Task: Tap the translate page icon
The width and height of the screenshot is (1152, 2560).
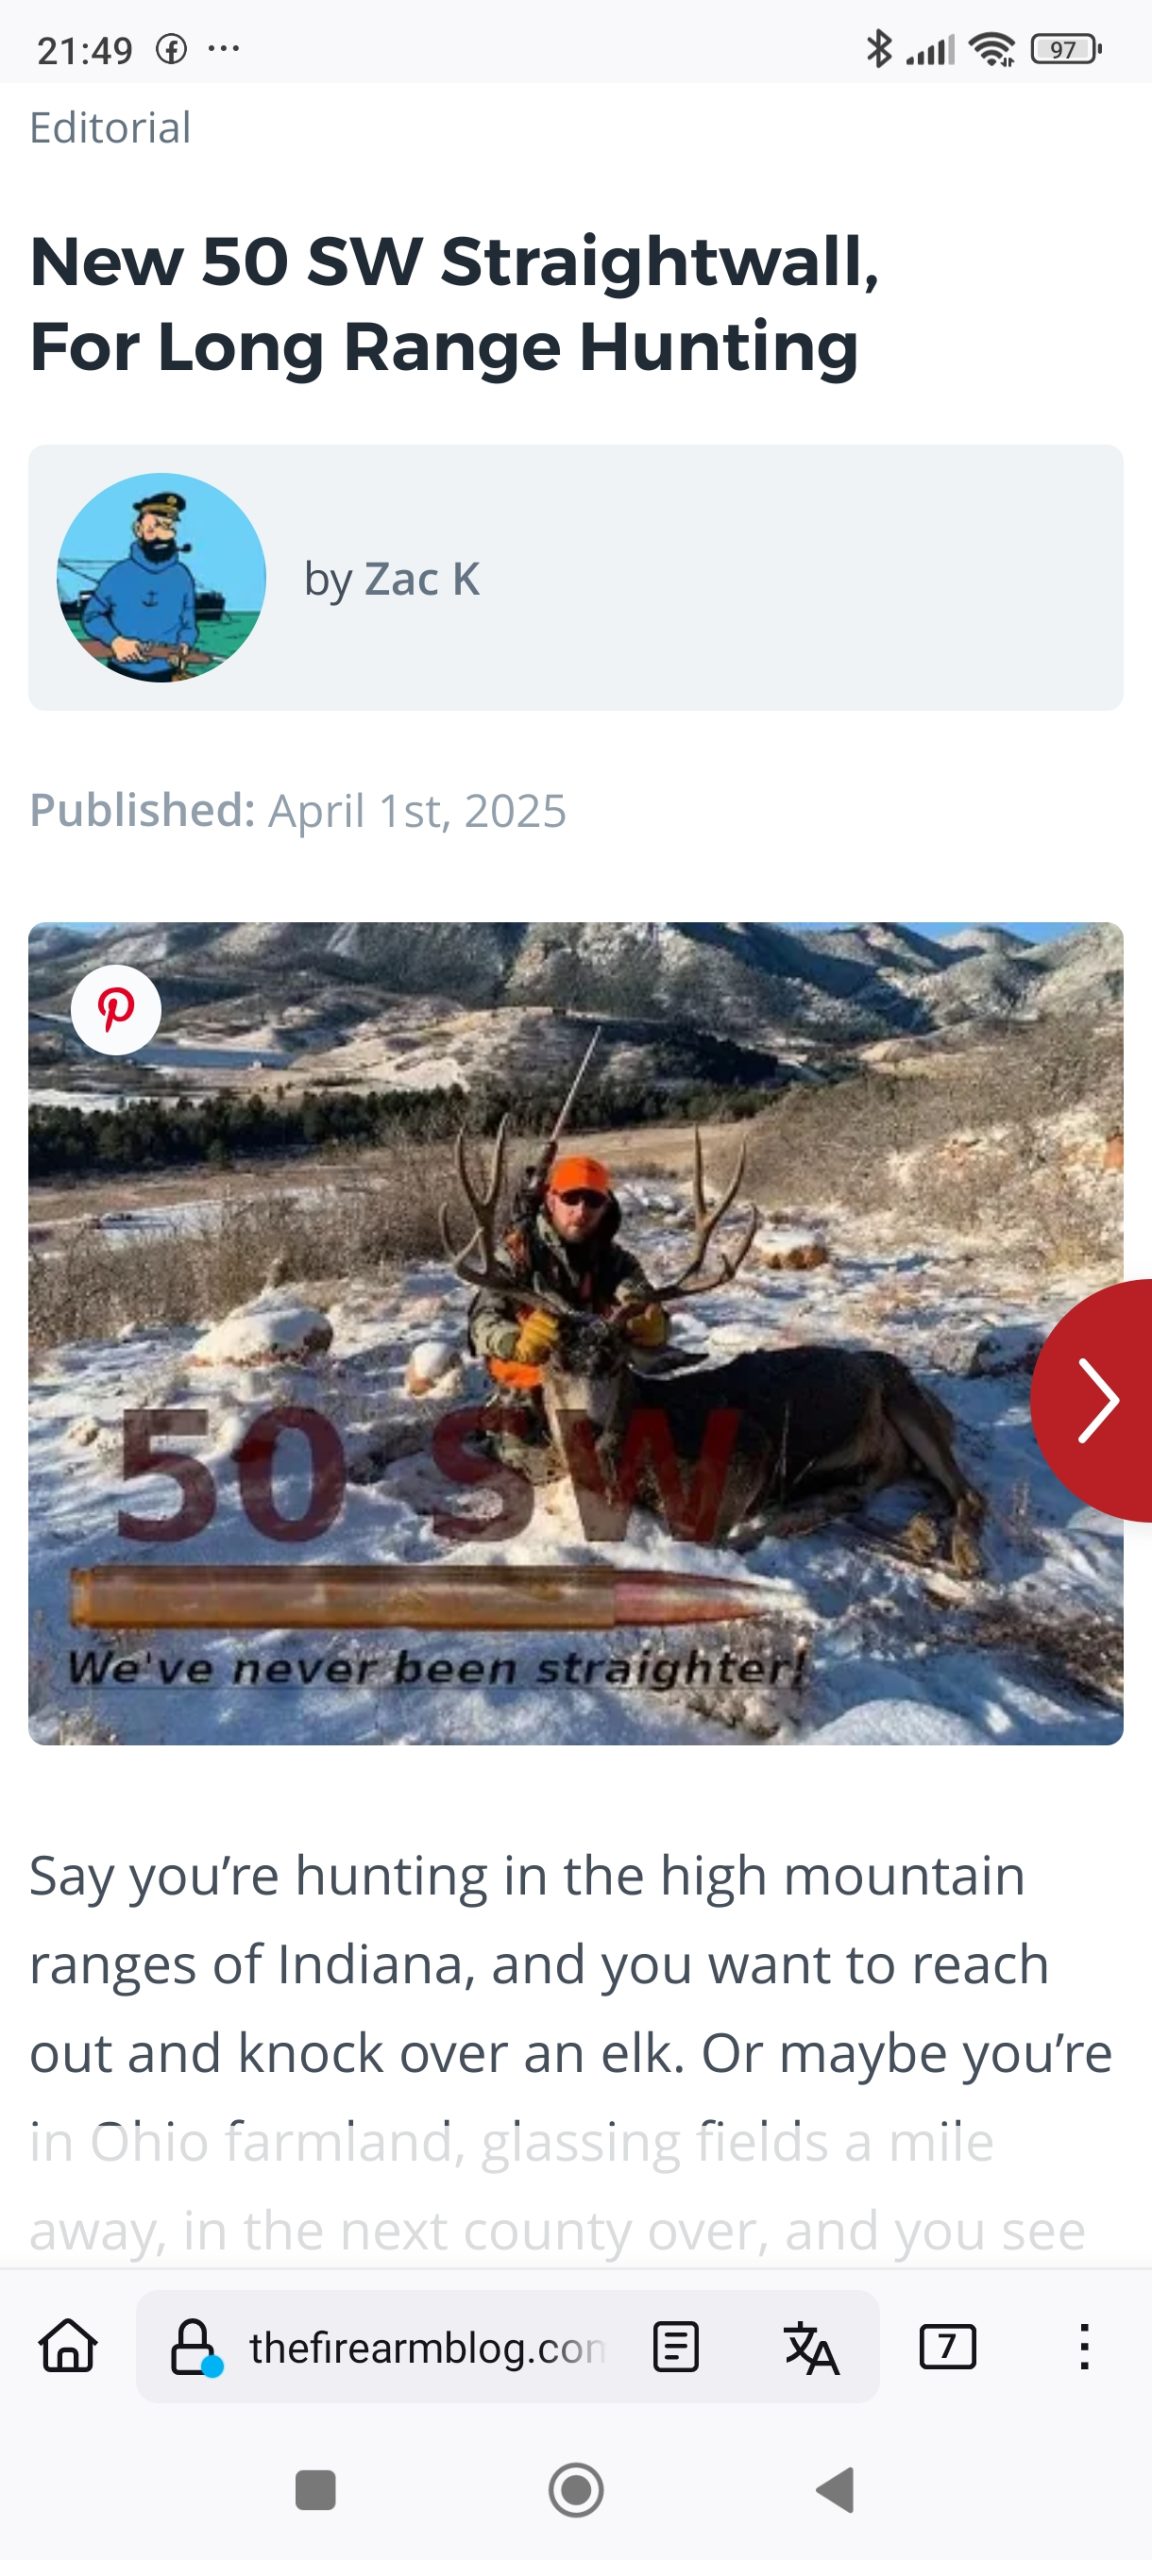Action: click(811, 2346)
